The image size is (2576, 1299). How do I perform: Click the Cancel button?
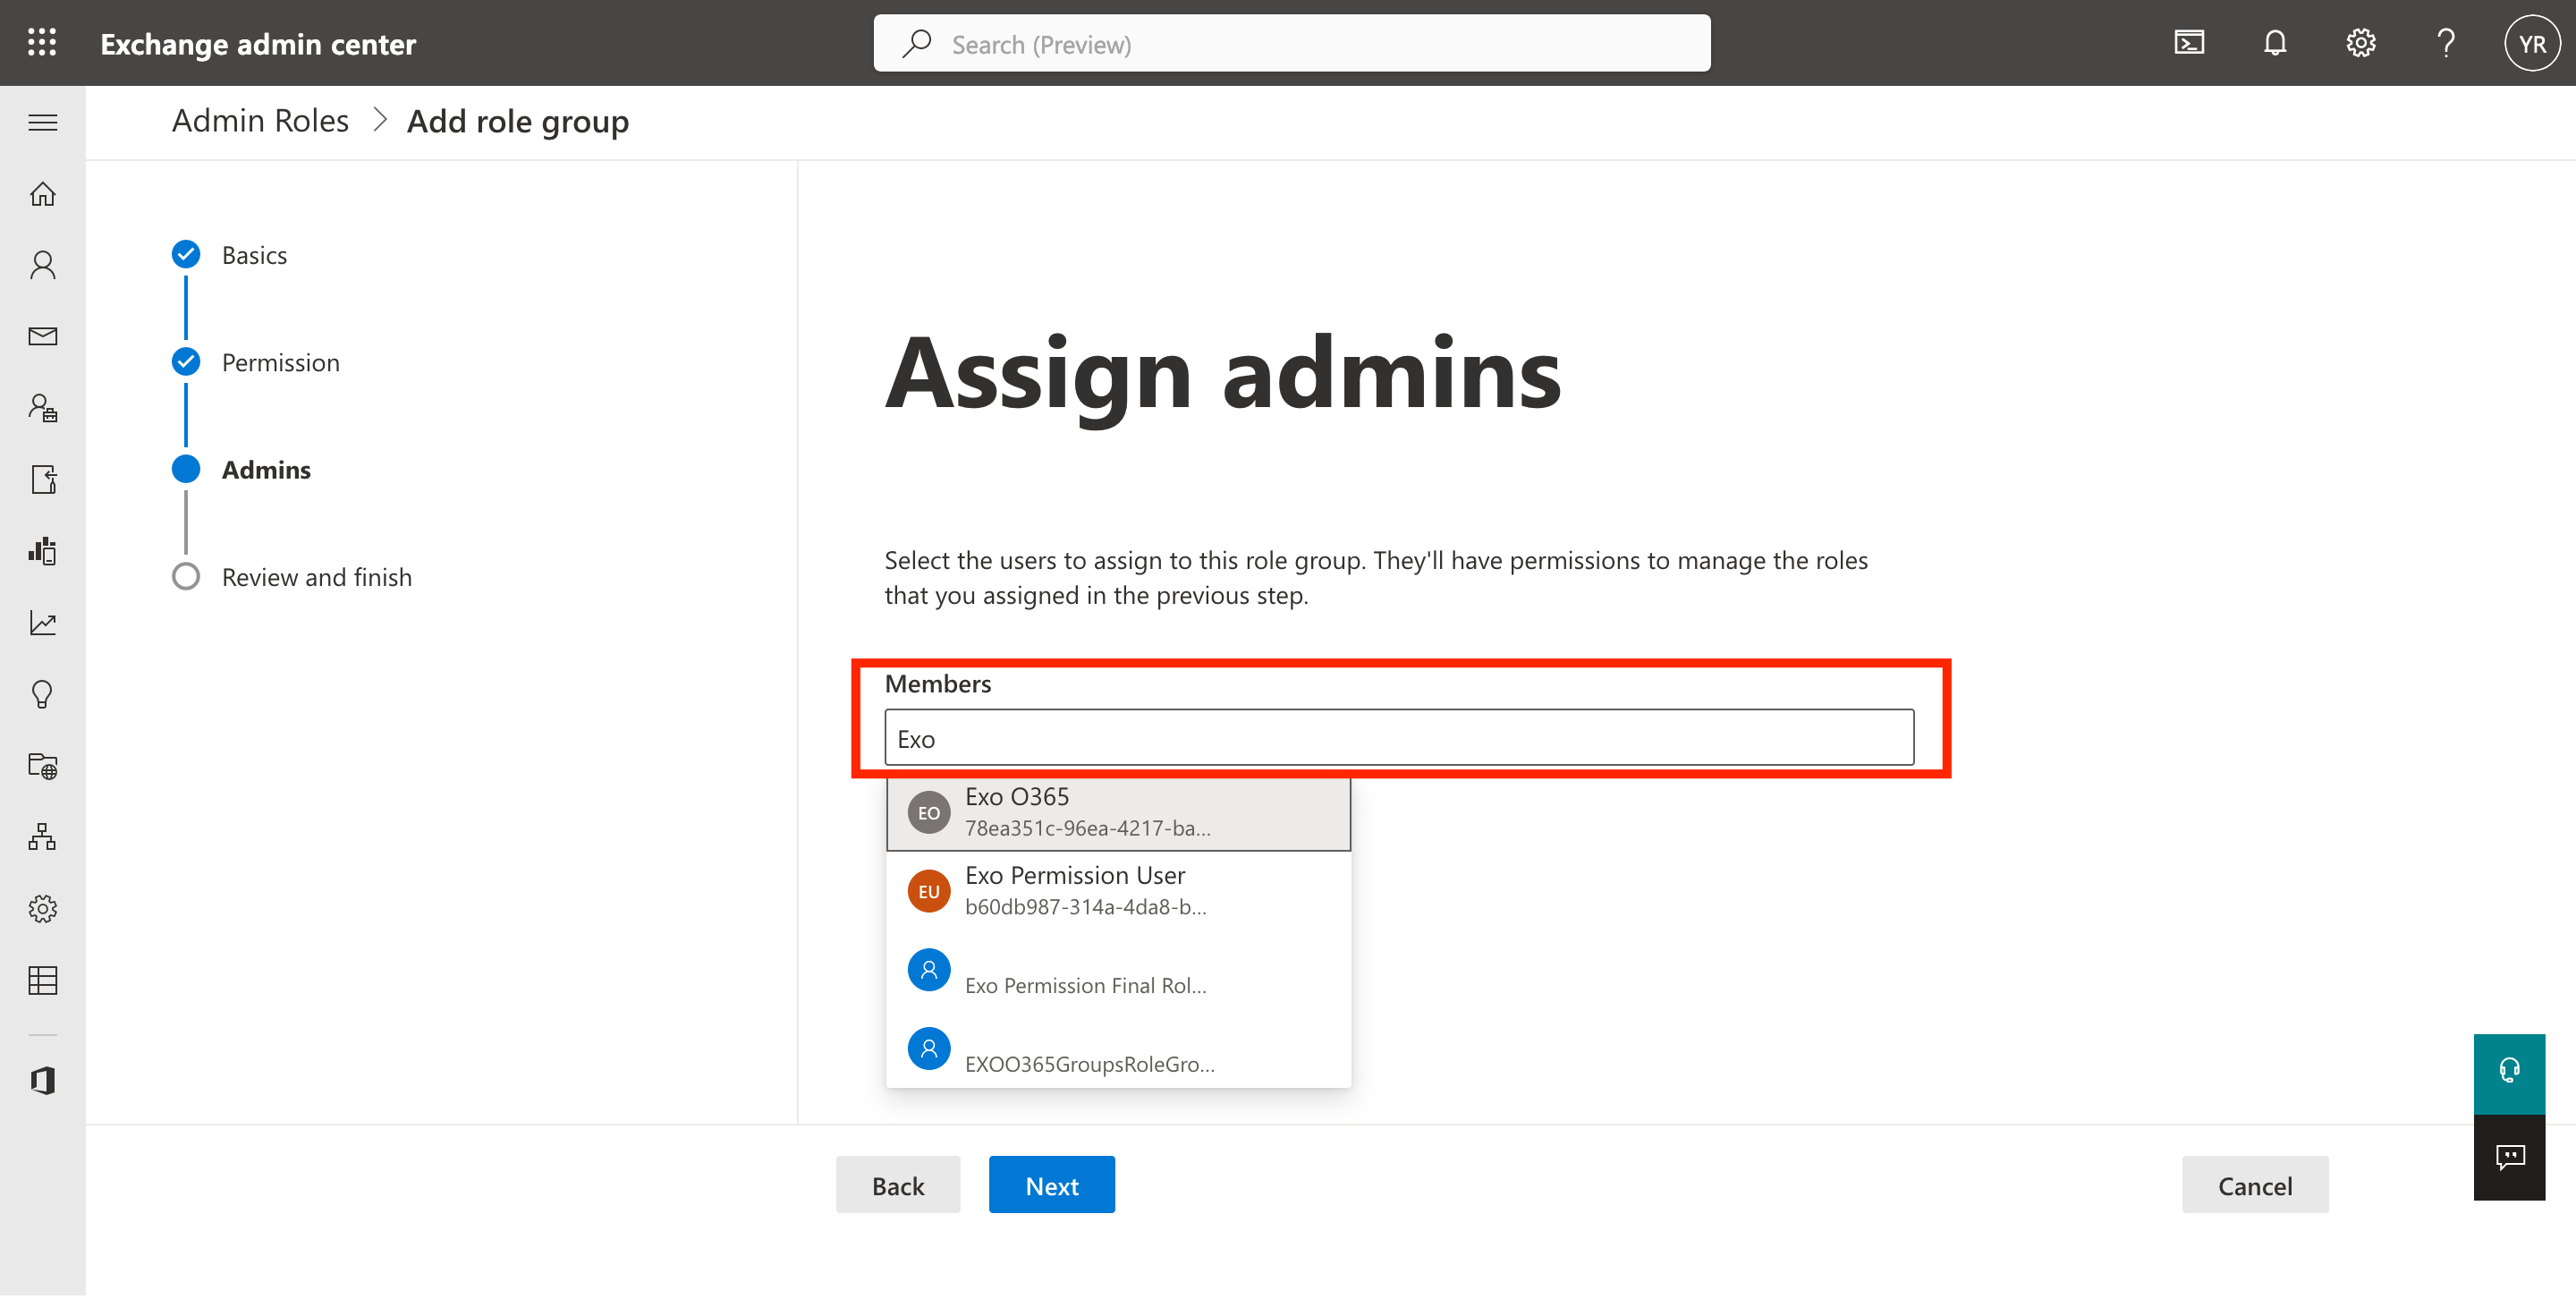click(2255, 1184)
